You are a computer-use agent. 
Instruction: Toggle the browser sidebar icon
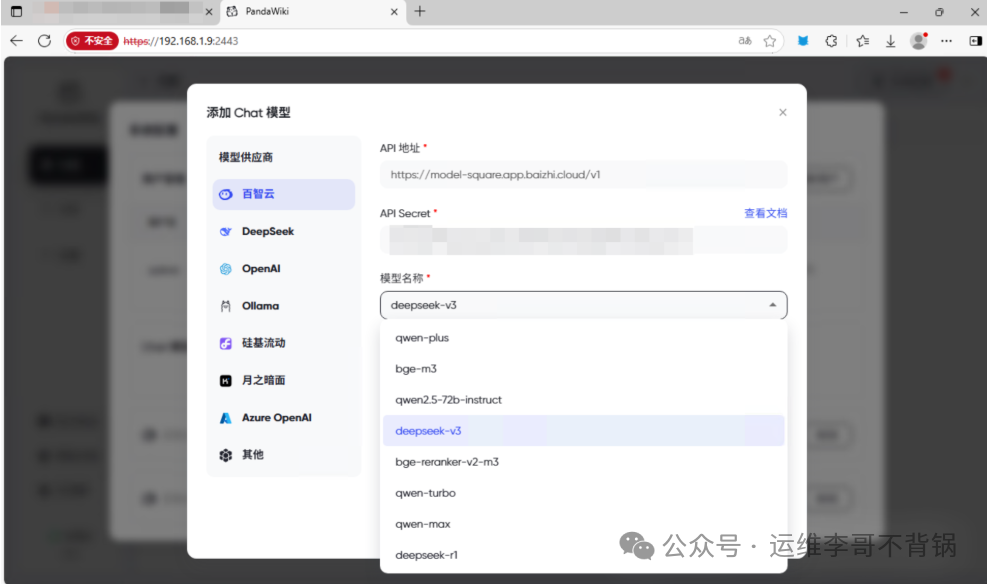pyautogui.click(x=975, y=41)
